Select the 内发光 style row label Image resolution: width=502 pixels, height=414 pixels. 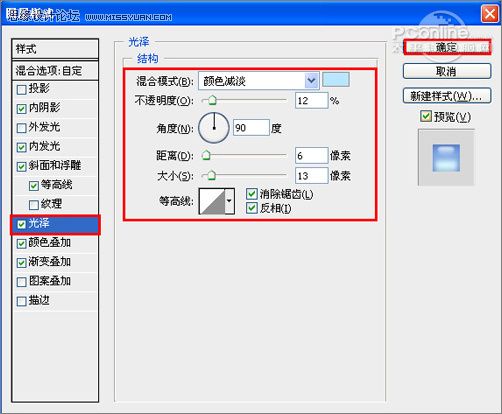click(x=44, y=146)
